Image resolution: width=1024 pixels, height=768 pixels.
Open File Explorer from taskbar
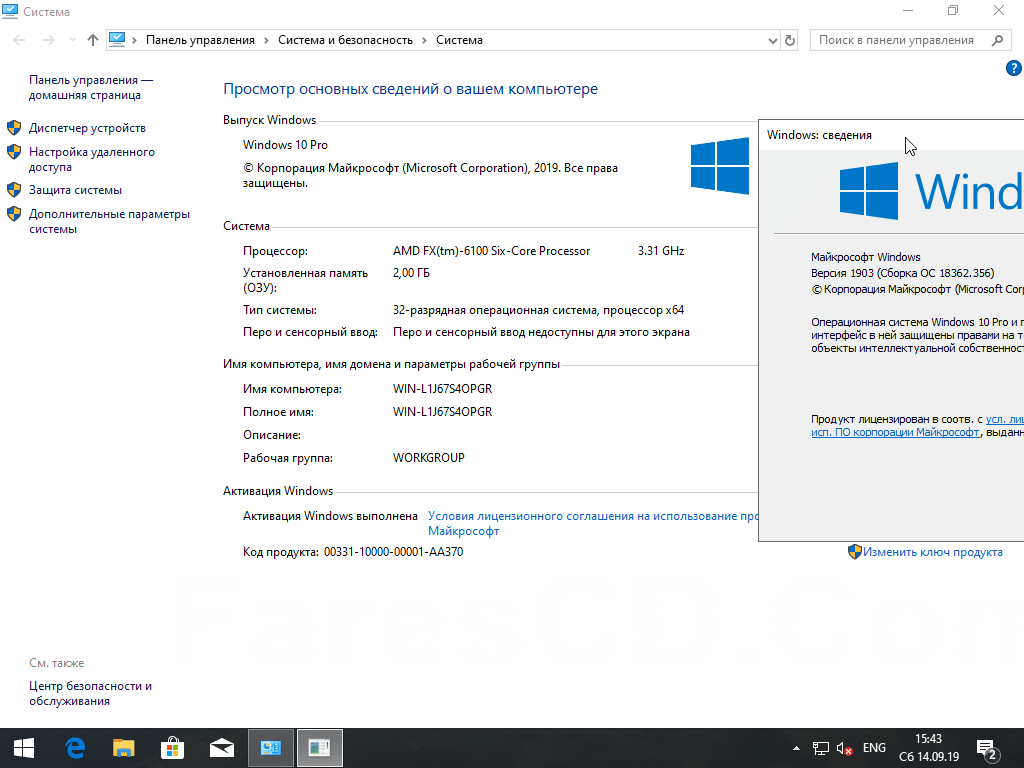(x=123, y=748)
